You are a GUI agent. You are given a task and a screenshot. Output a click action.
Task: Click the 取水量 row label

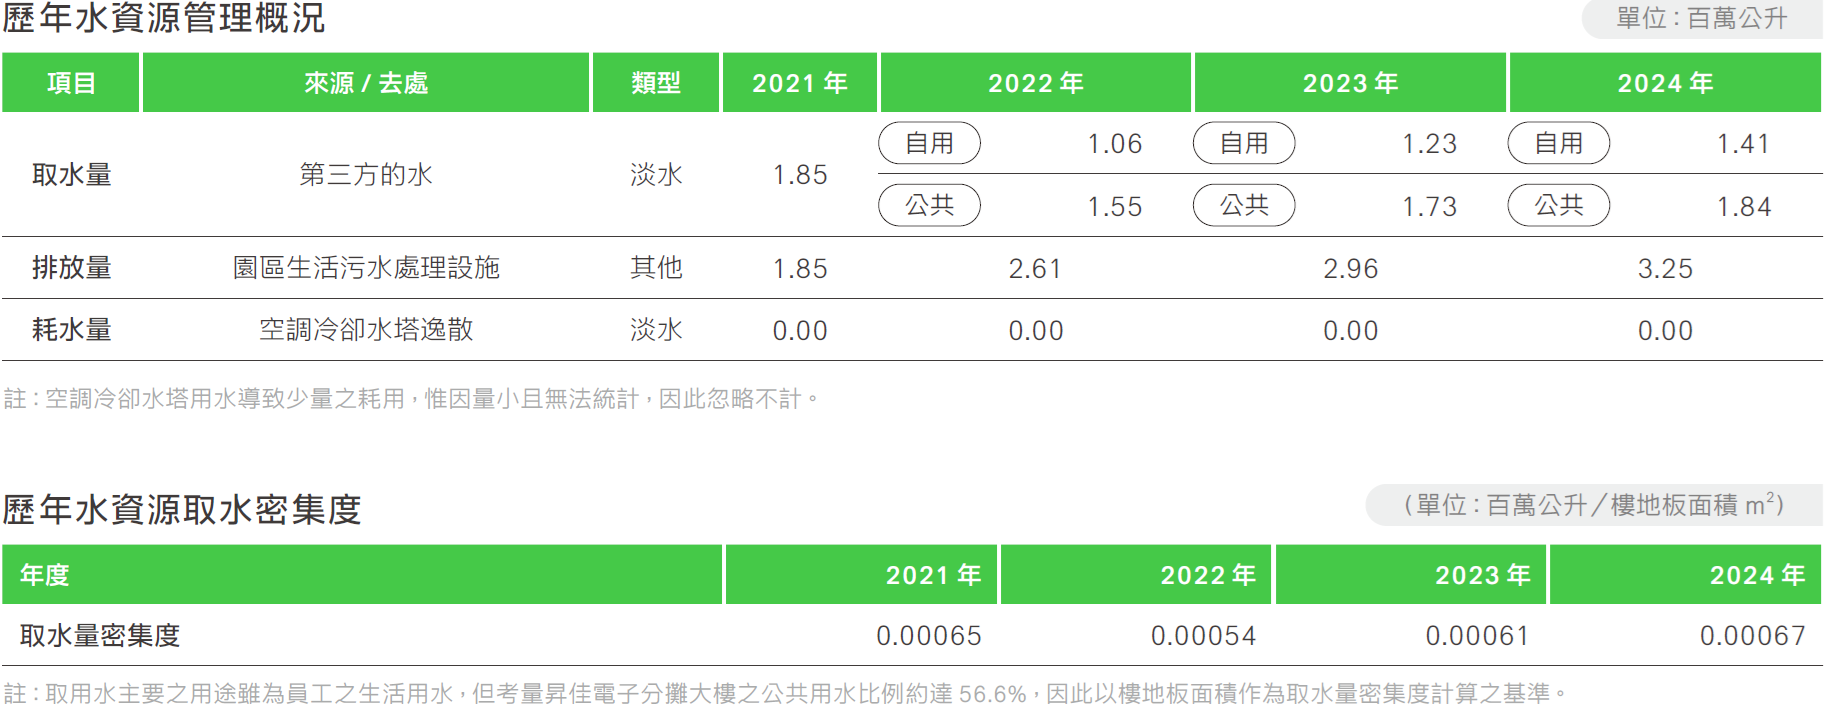[71, 175]
